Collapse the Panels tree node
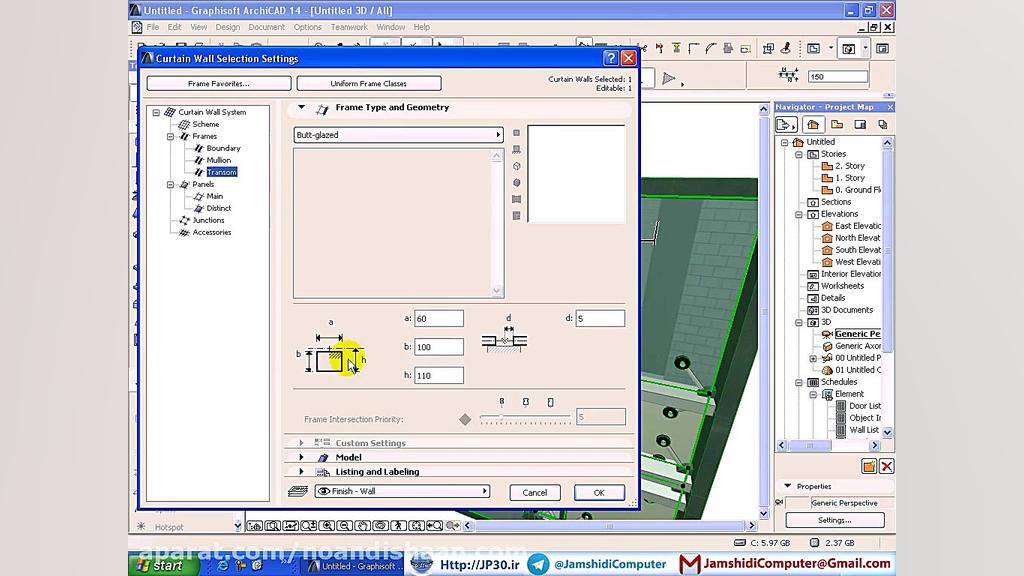1024x576 pixels. 170,185
